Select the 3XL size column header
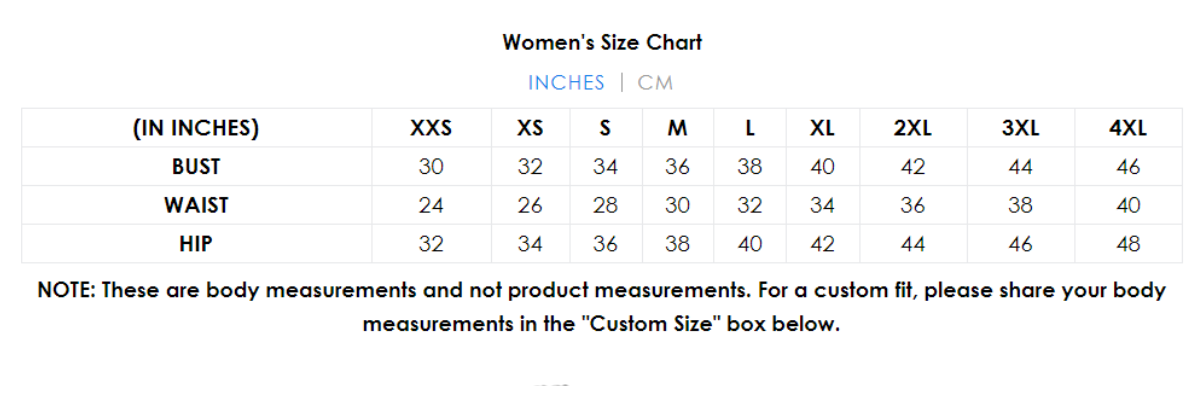The width and height of the screenshot is (1200, 400). point(1020,129)
